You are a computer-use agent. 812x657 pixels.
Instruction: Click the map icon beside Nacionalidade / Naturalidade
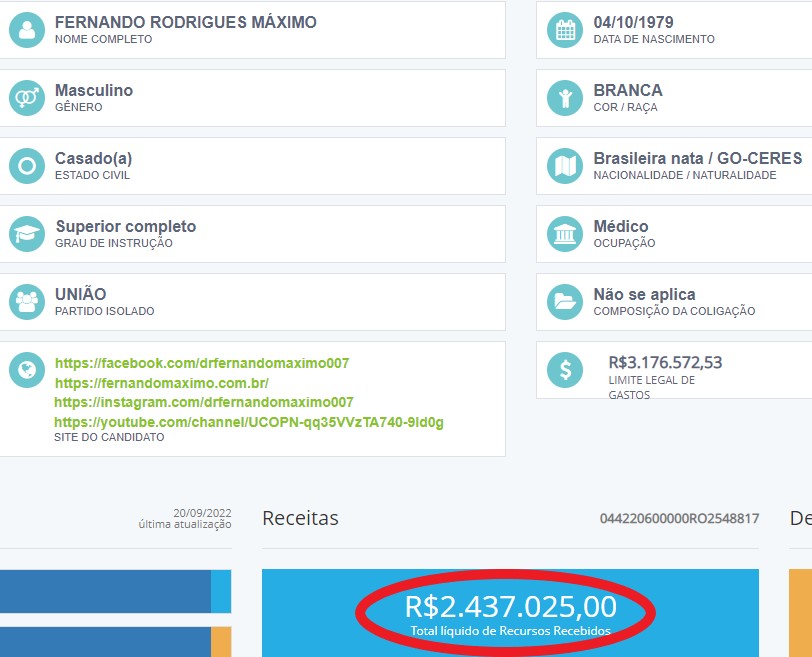tap(565, 166)
